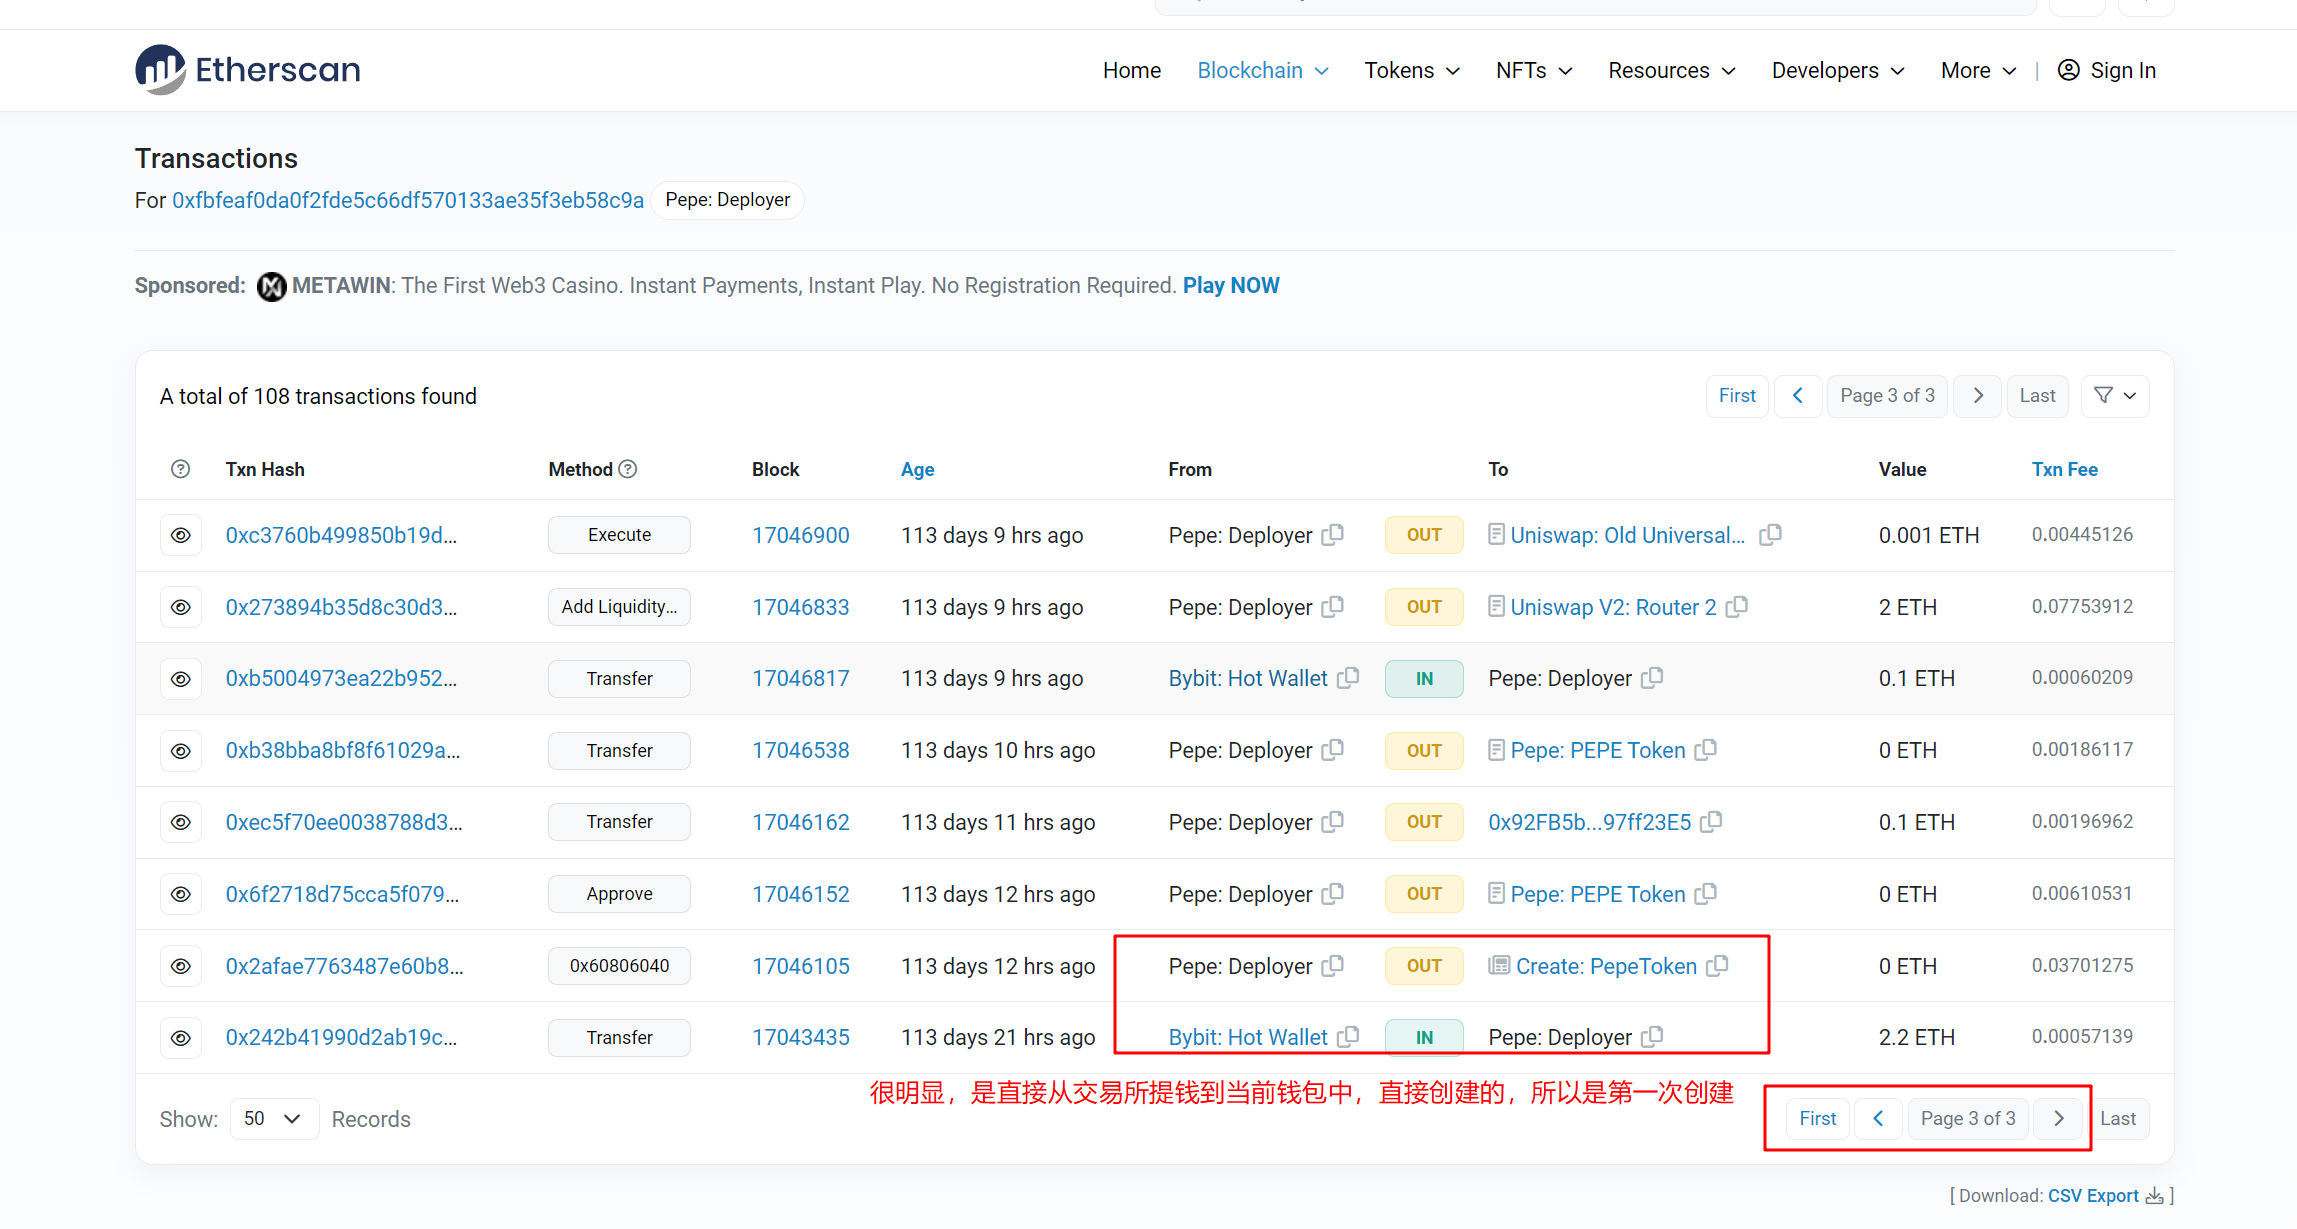Go to next page with top right arrow
Screen dimensions: 2297x1229
point(1978,396)
